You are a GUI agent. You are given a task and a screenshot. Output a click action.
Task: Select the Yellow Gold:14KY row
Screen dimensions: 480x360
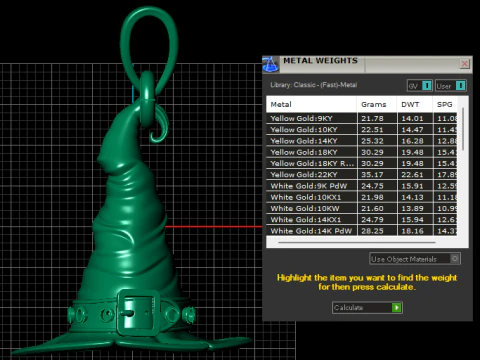click(x=362, y=141)
